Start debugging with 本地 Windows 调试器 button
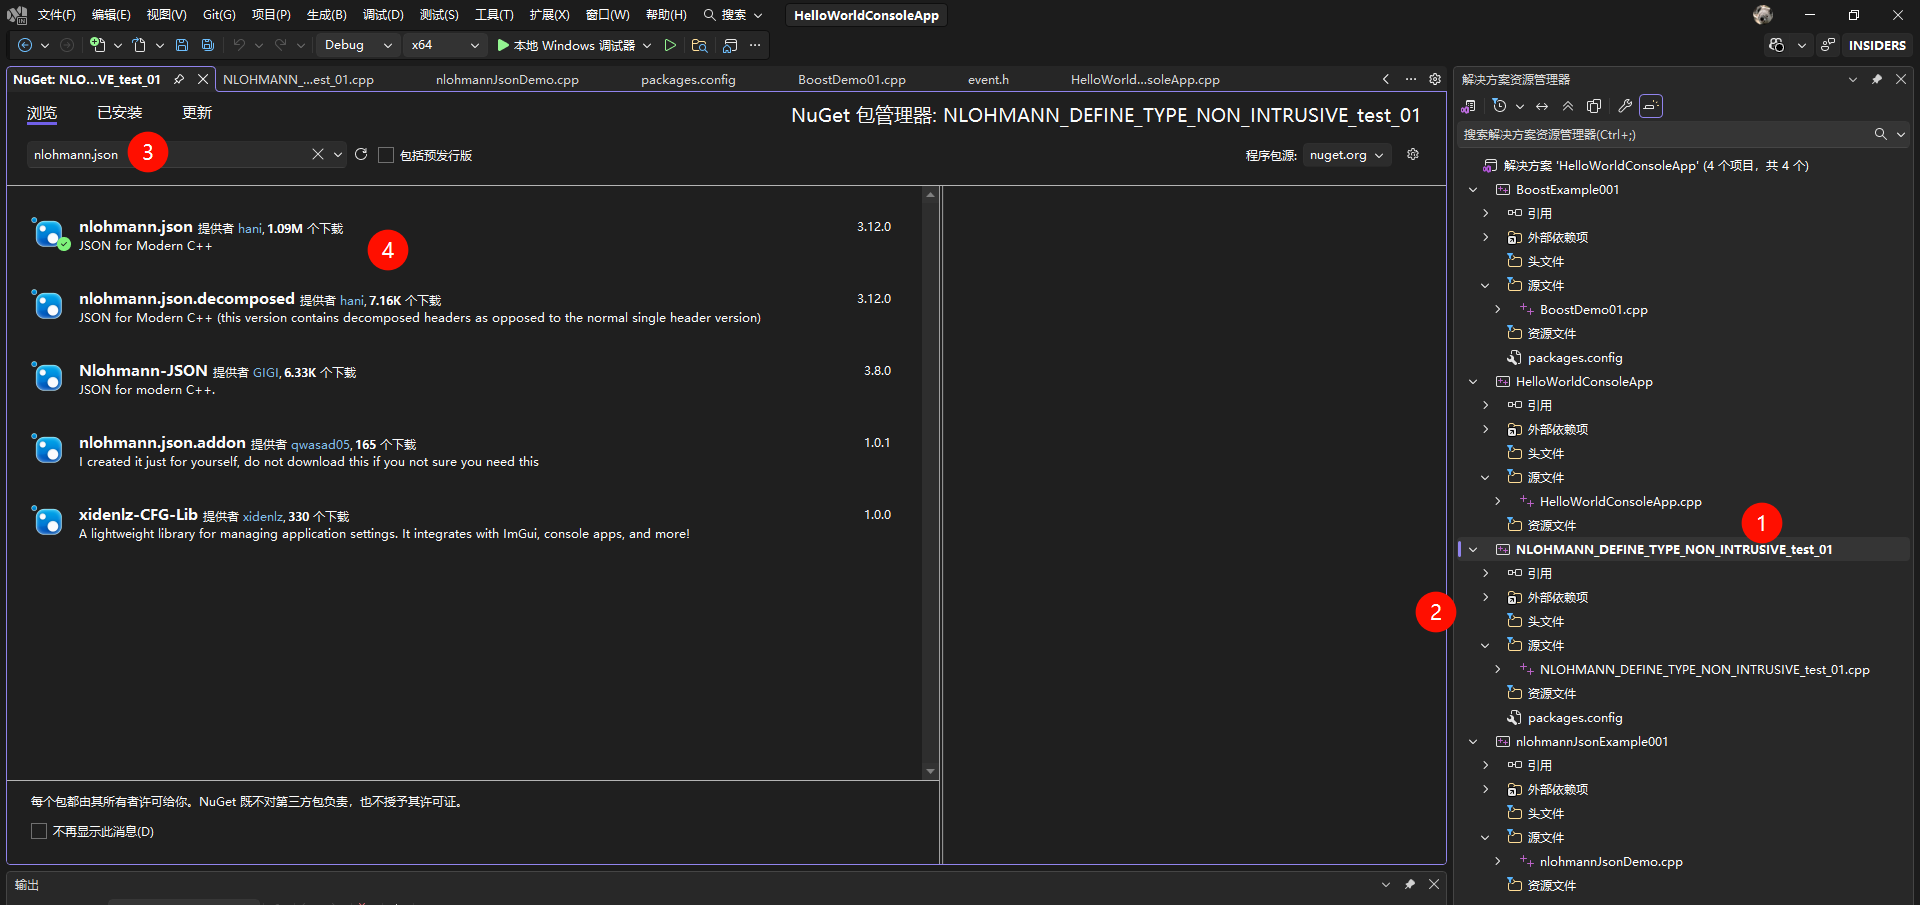The image size is (1920, 905). (x=566, y=45)
